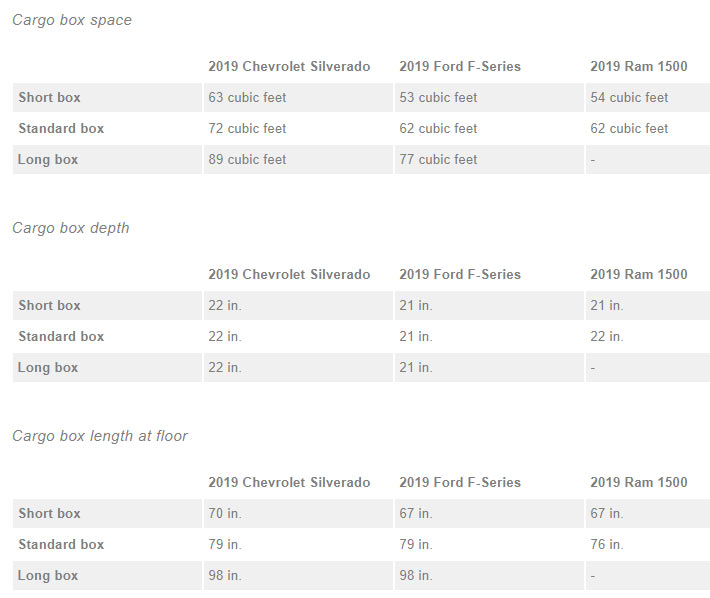Select the Ford long box 77 cubic feet cell

point(438,160)
